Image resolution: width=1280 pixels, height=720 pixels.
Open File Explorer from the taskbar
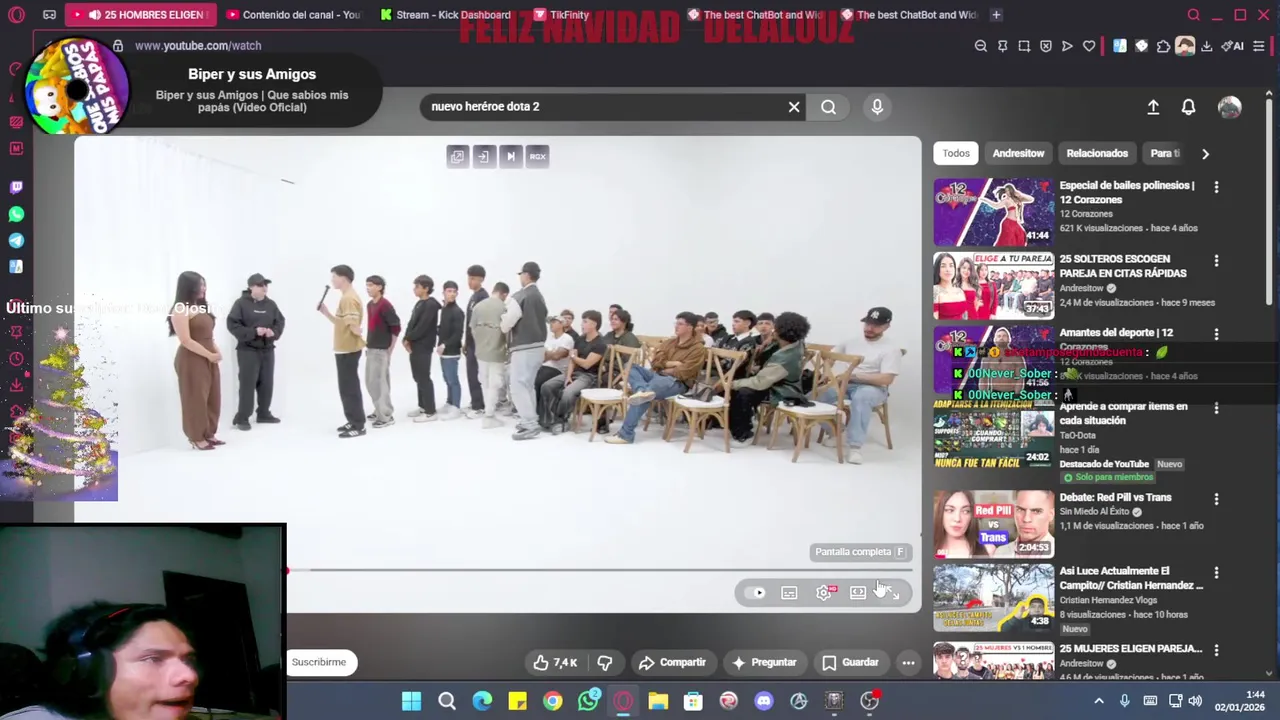658,701
